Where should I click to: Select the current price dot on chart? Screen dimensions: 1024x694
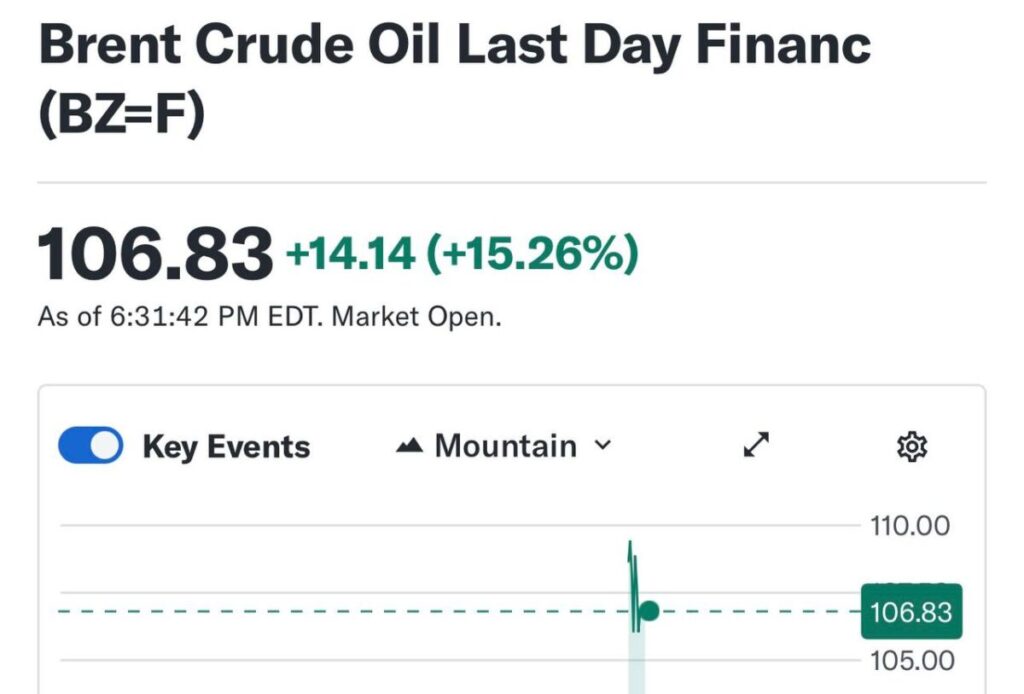[x=649, y=610]
